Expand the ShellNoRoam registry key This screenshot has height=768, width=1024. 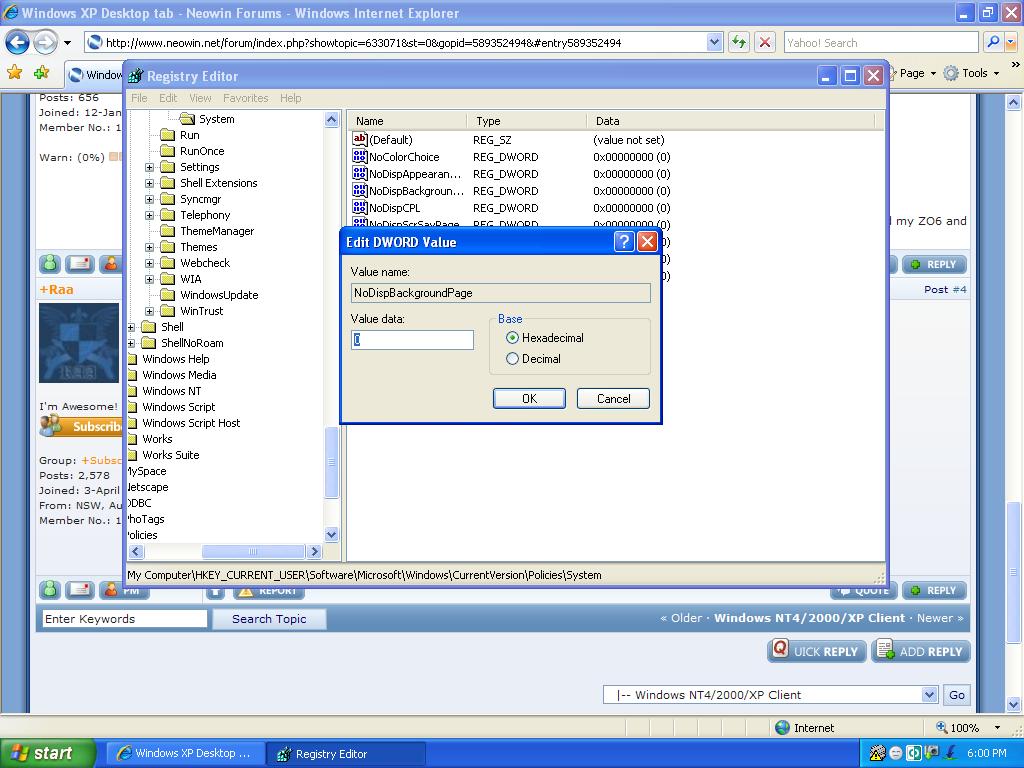131,344
